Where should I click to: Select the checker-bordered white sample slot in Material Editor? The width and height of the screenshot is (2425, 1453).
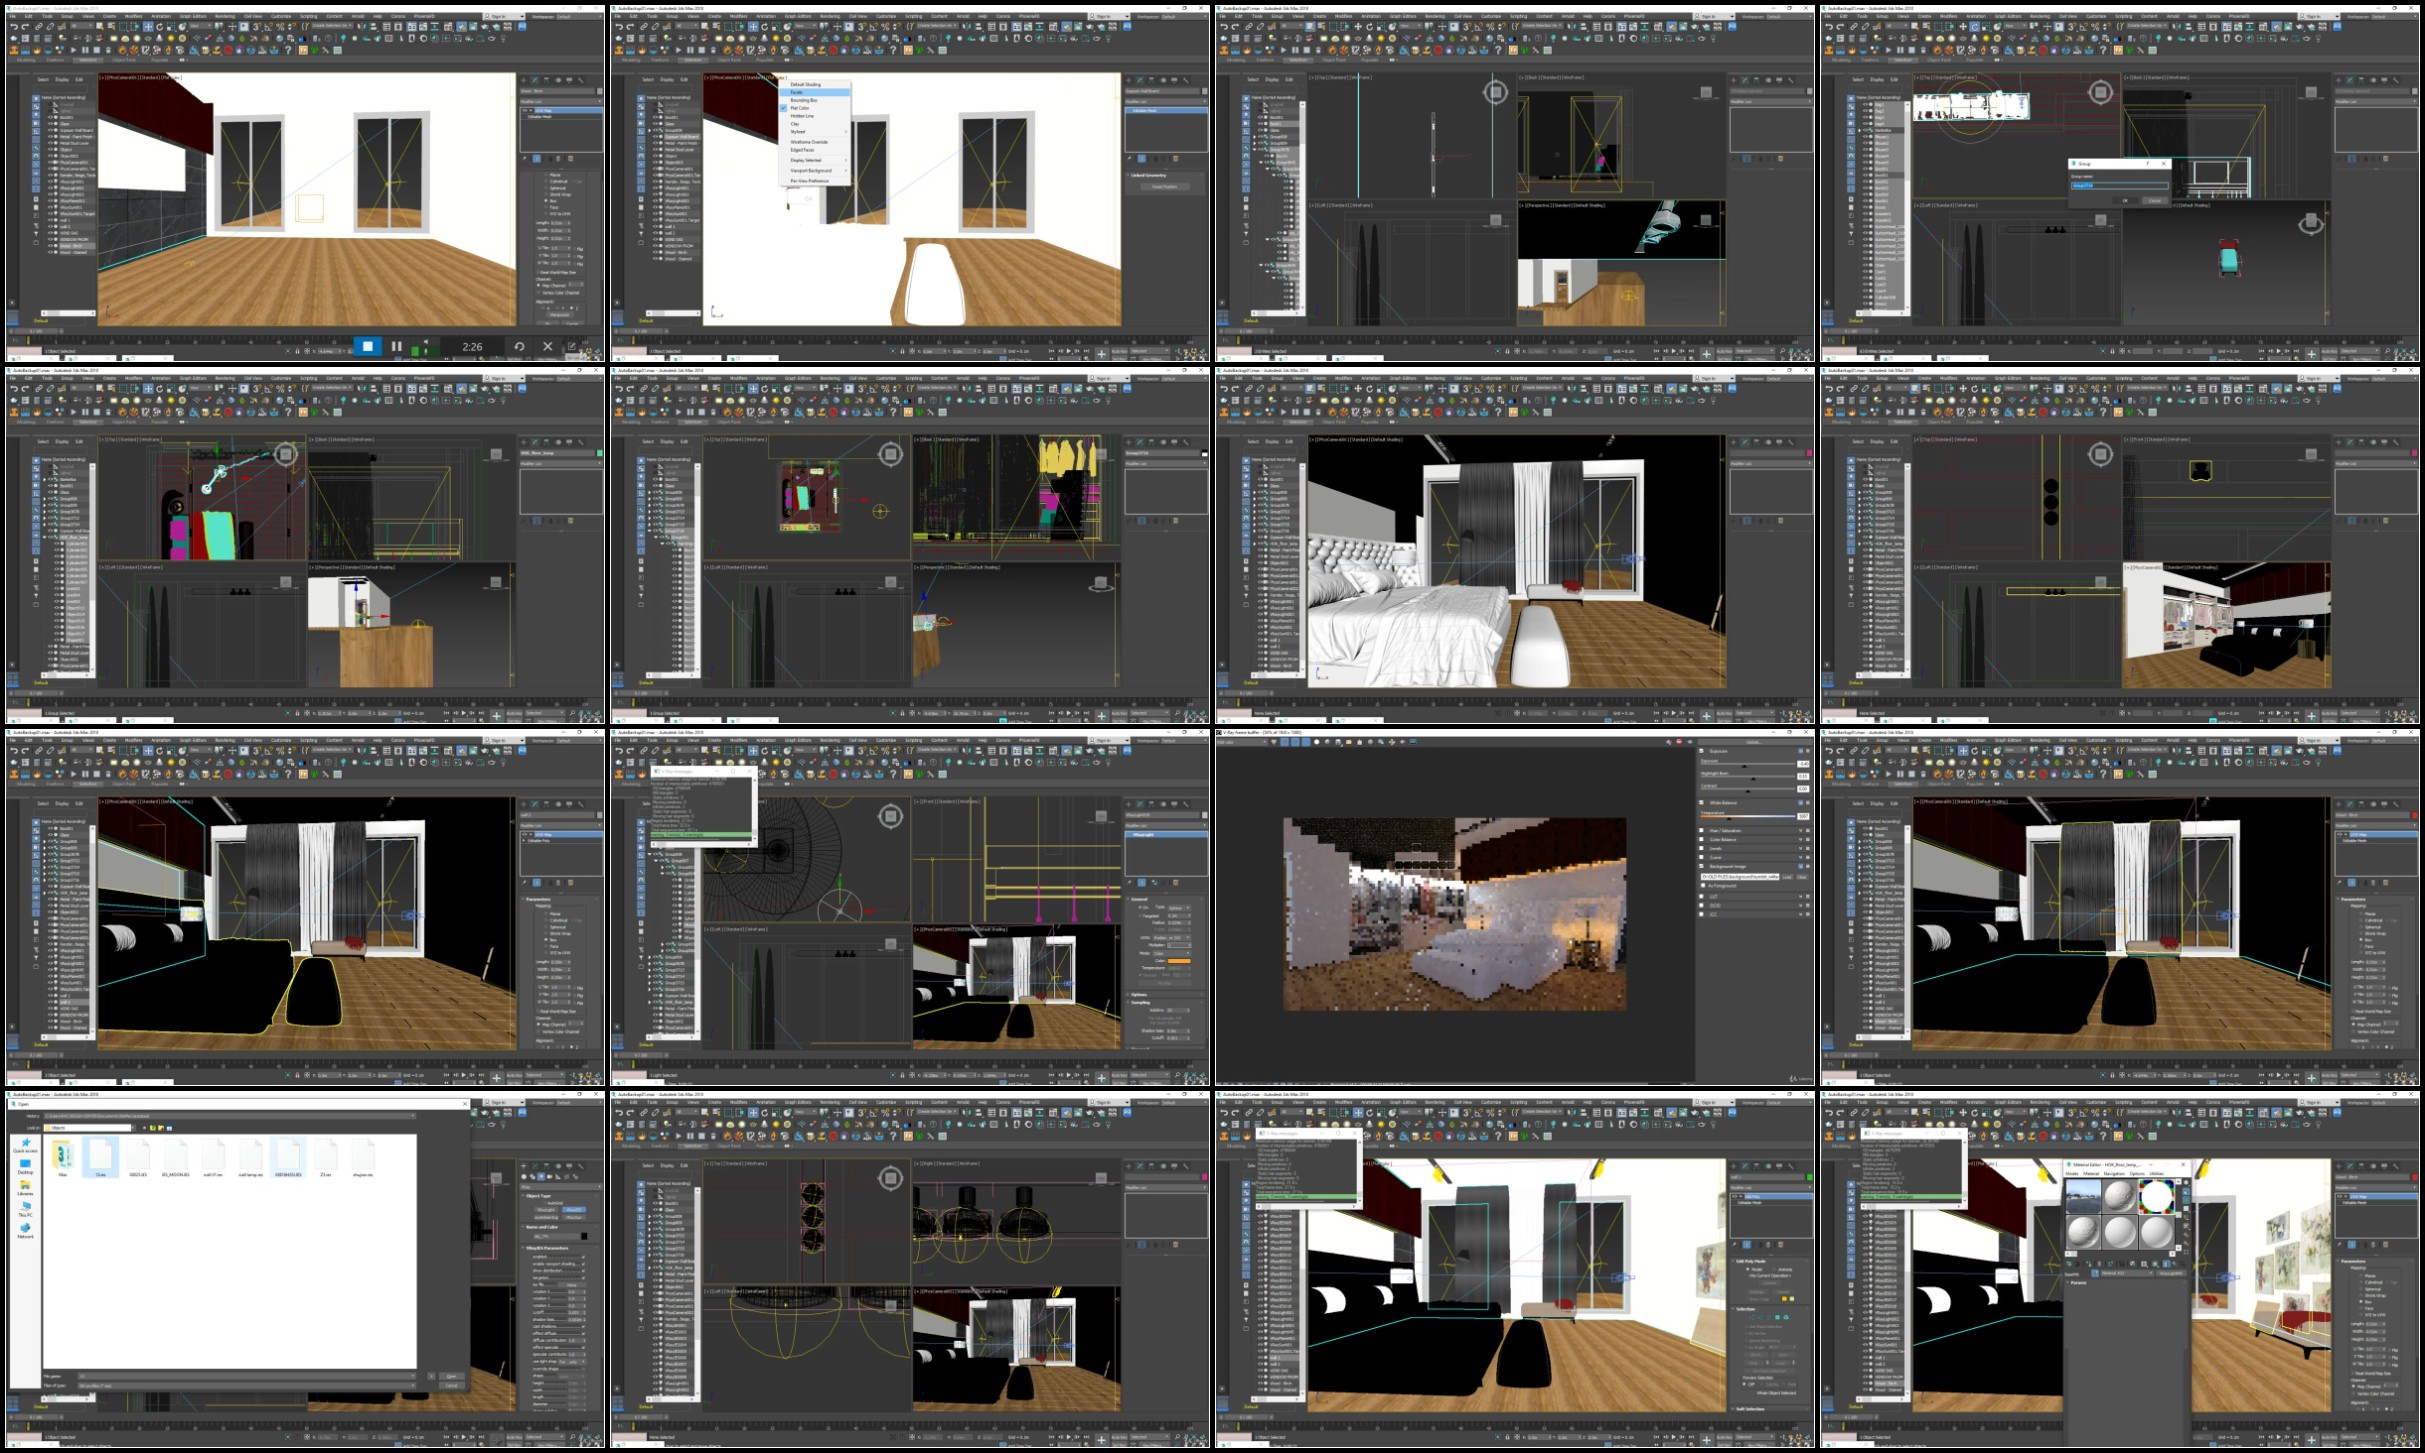click(x=2156, y=1197)
